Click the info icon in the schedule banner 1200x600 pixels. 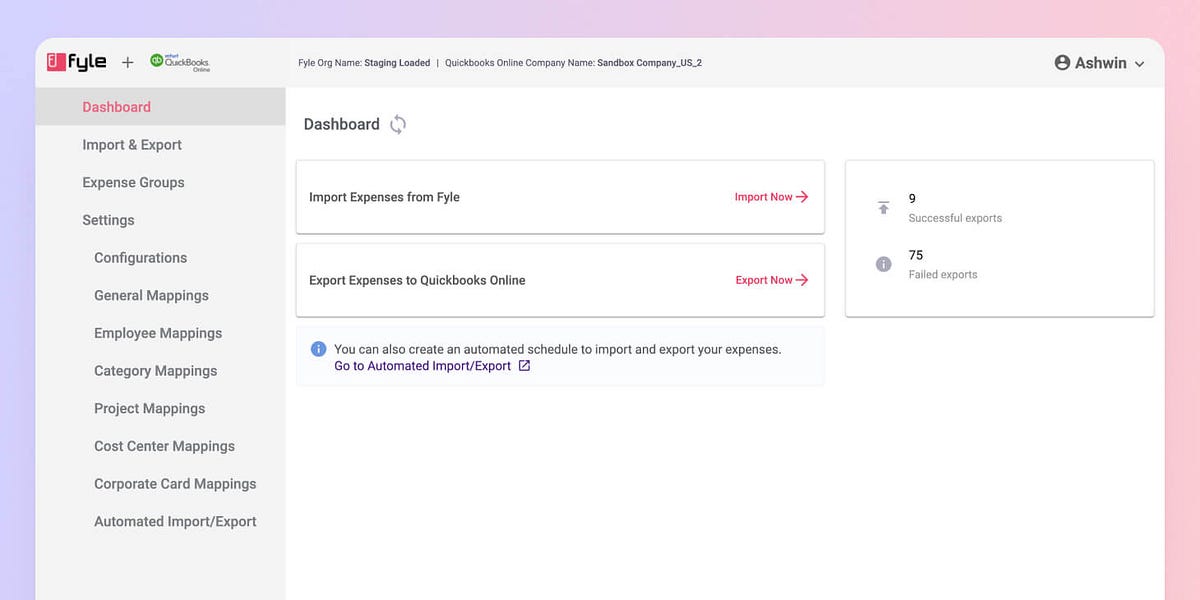[x=318, y=348]
